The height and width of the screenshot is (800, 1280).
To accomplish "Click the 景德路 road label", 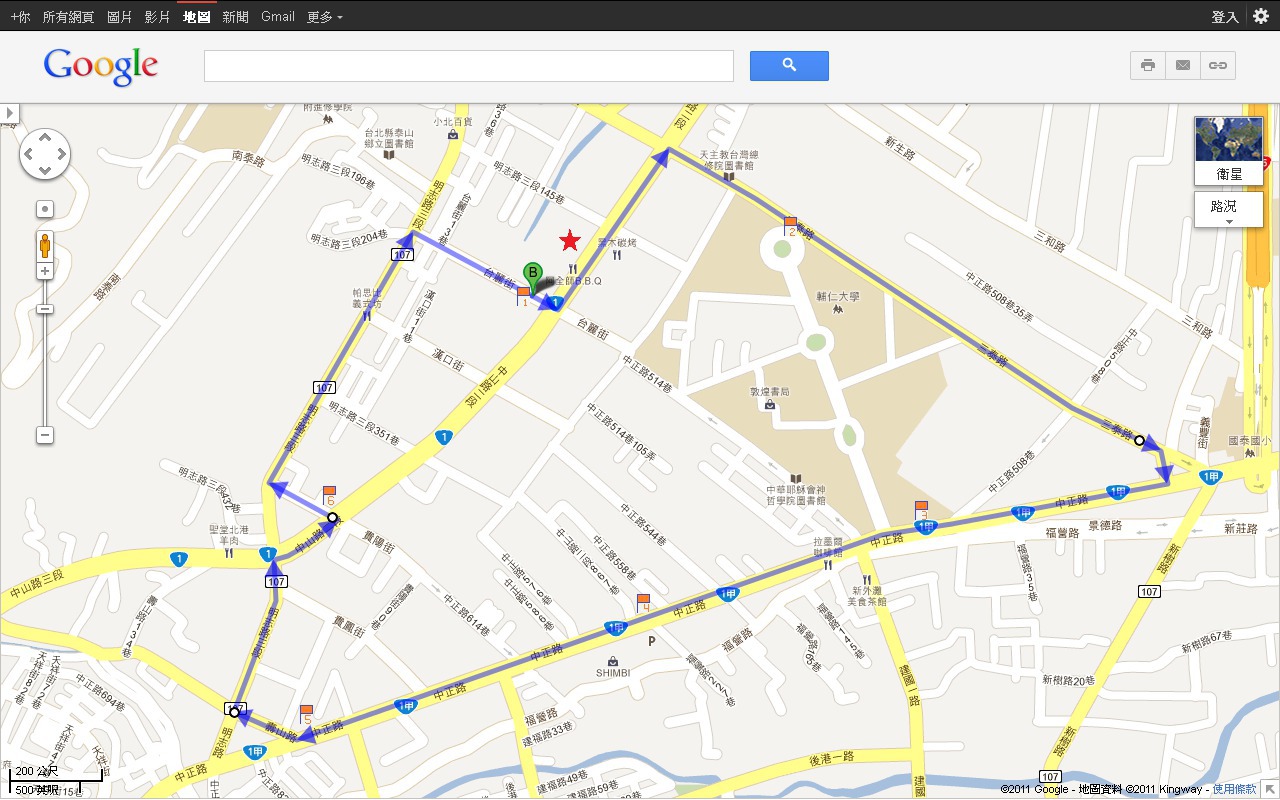I will tap(1105, 524).
